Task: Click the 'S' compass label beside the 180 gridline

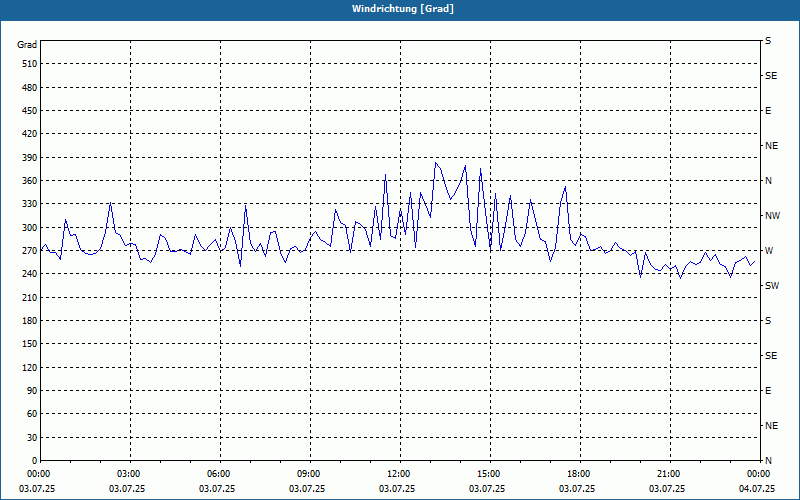Action: click(x=768, y=321)
